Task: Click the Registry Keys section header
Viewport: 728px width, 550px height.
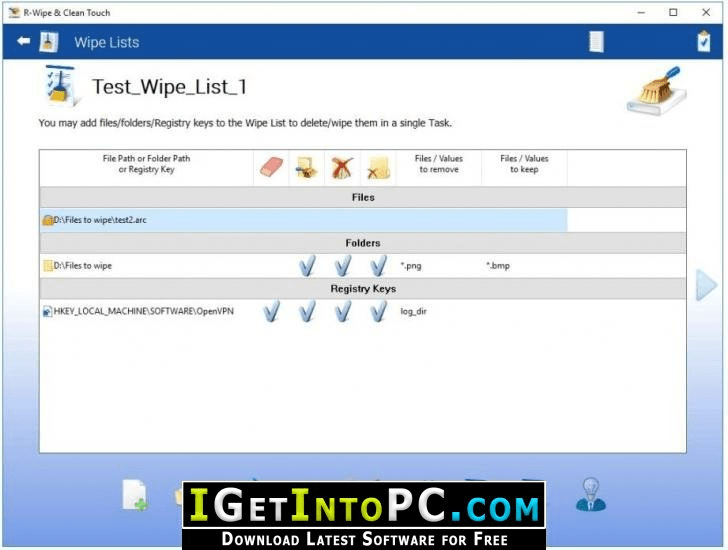Action: 363,289
